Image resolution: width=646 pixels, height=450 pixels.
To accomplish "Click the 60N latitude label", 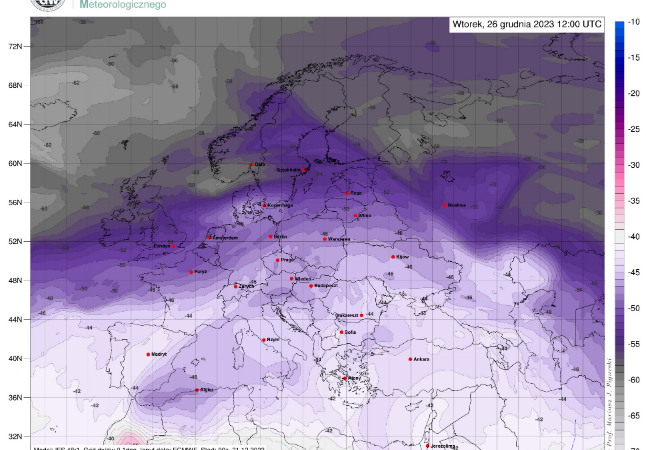I will tap(15, 164).
